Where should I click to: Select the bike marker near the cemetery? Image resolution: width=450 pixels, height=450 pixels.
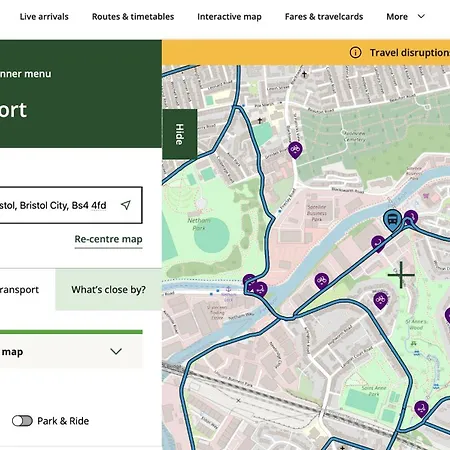tap(295, 150)
